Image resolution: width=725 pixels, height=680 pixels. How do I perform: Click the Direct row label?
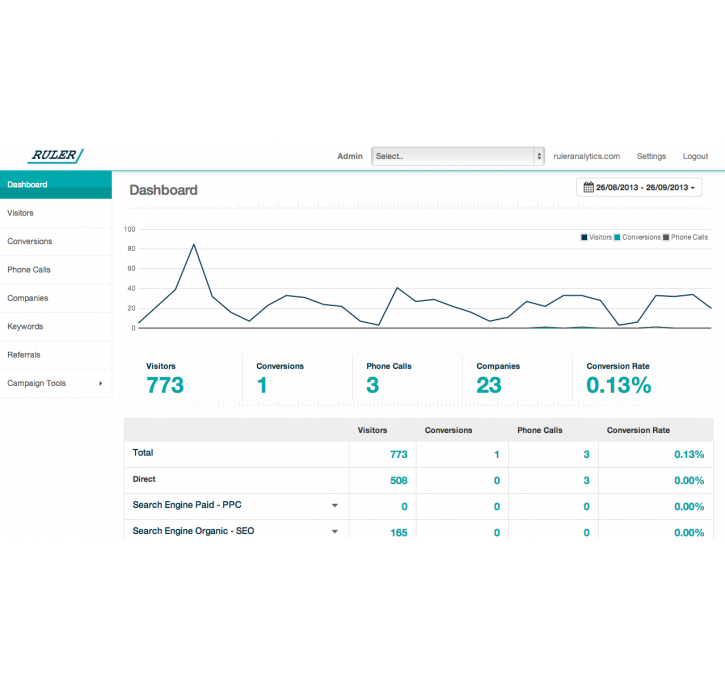(x=144, y=479)
